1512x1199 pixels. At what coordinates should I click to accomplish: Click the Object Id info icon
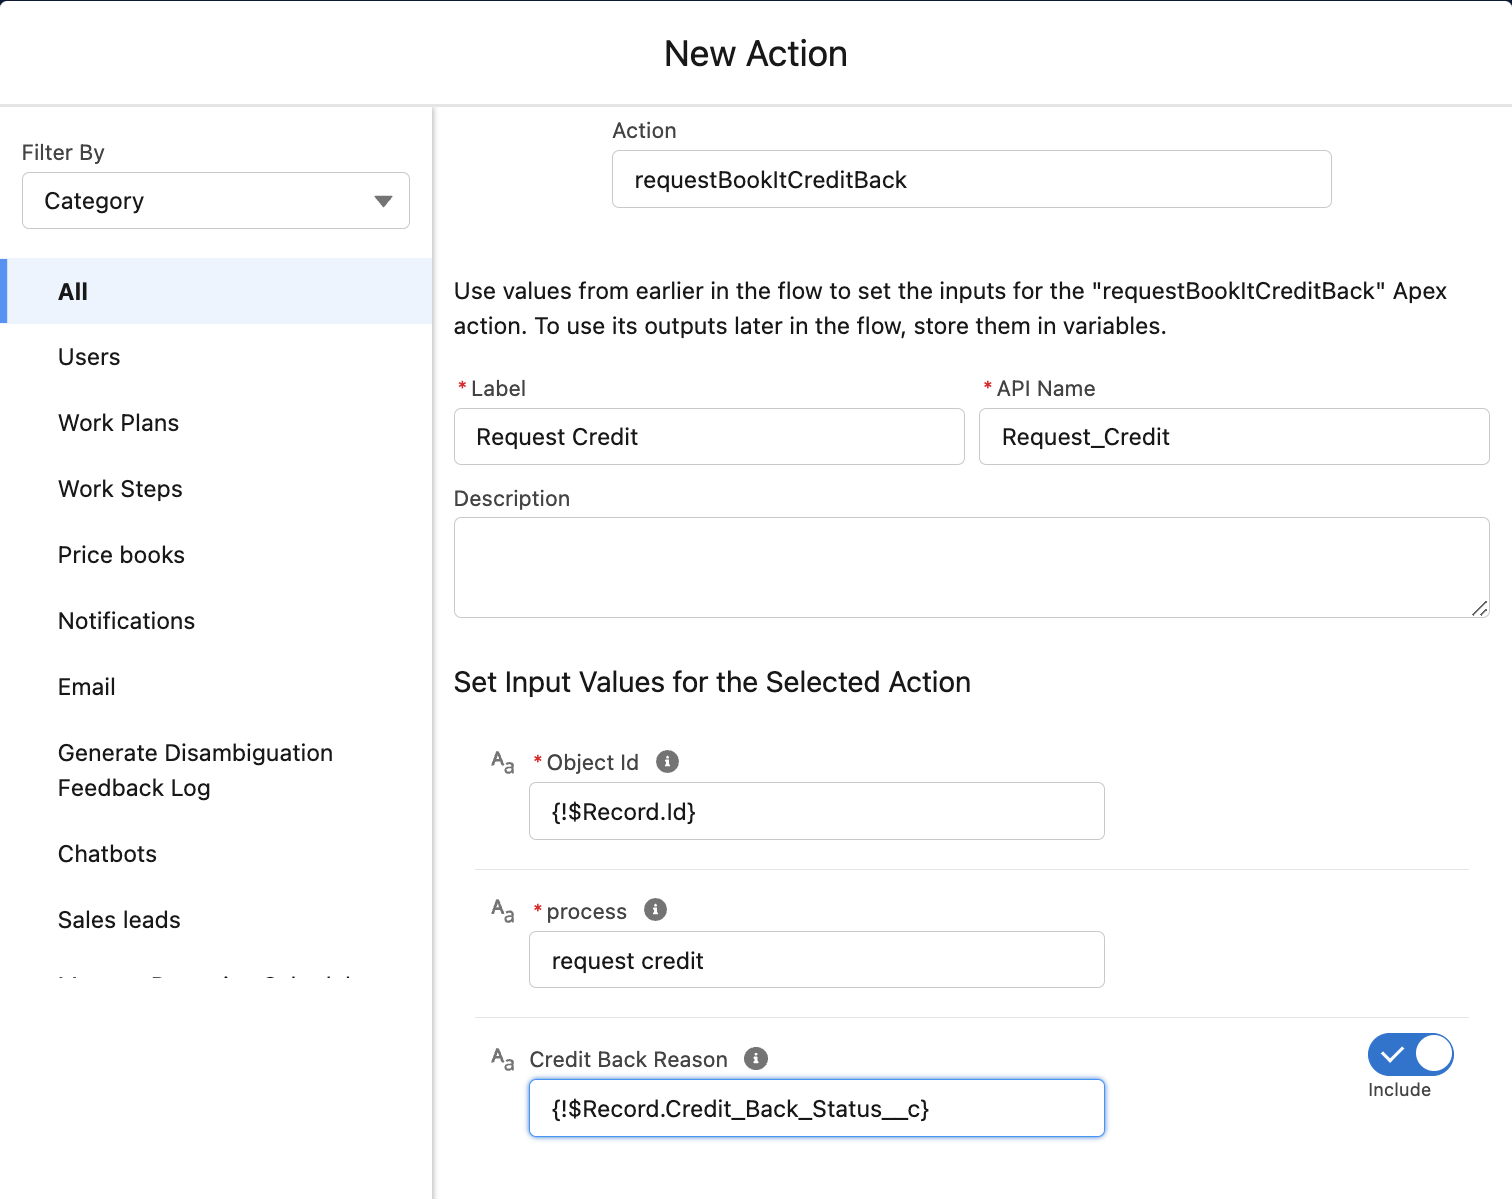coord(667,762)
